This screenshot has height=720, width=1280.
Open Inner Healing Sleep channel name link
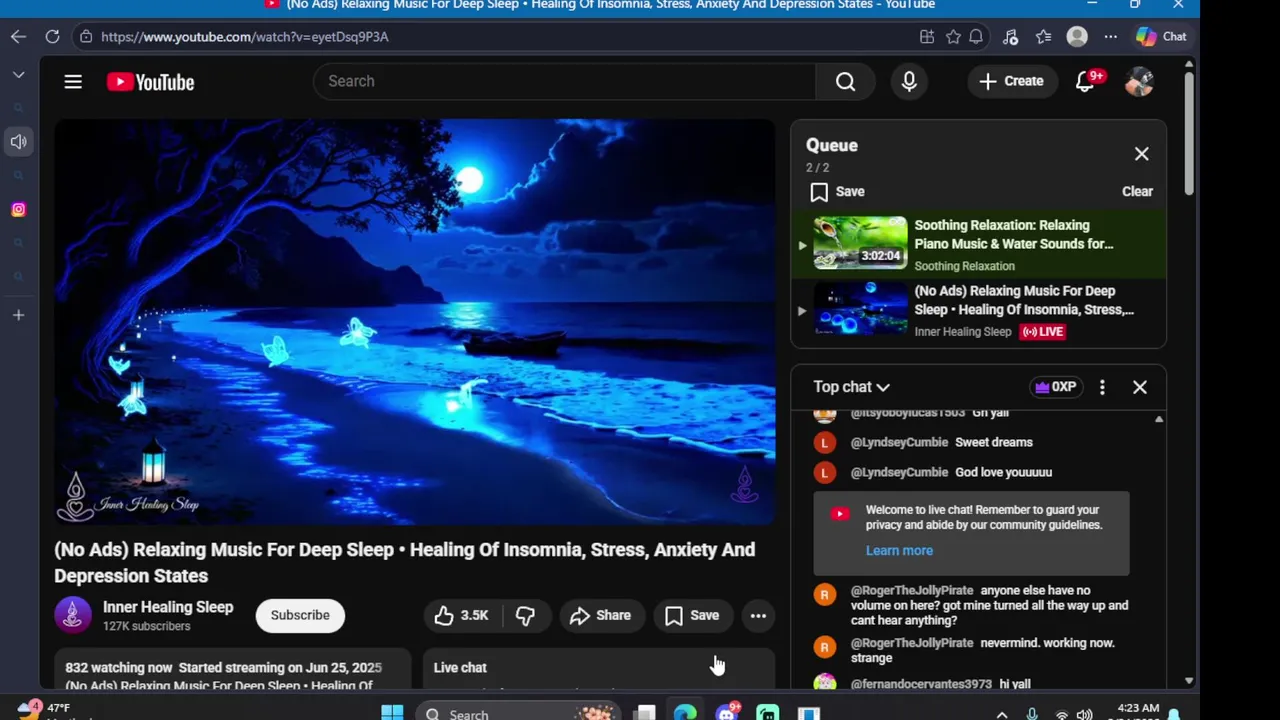click(168, 607)
